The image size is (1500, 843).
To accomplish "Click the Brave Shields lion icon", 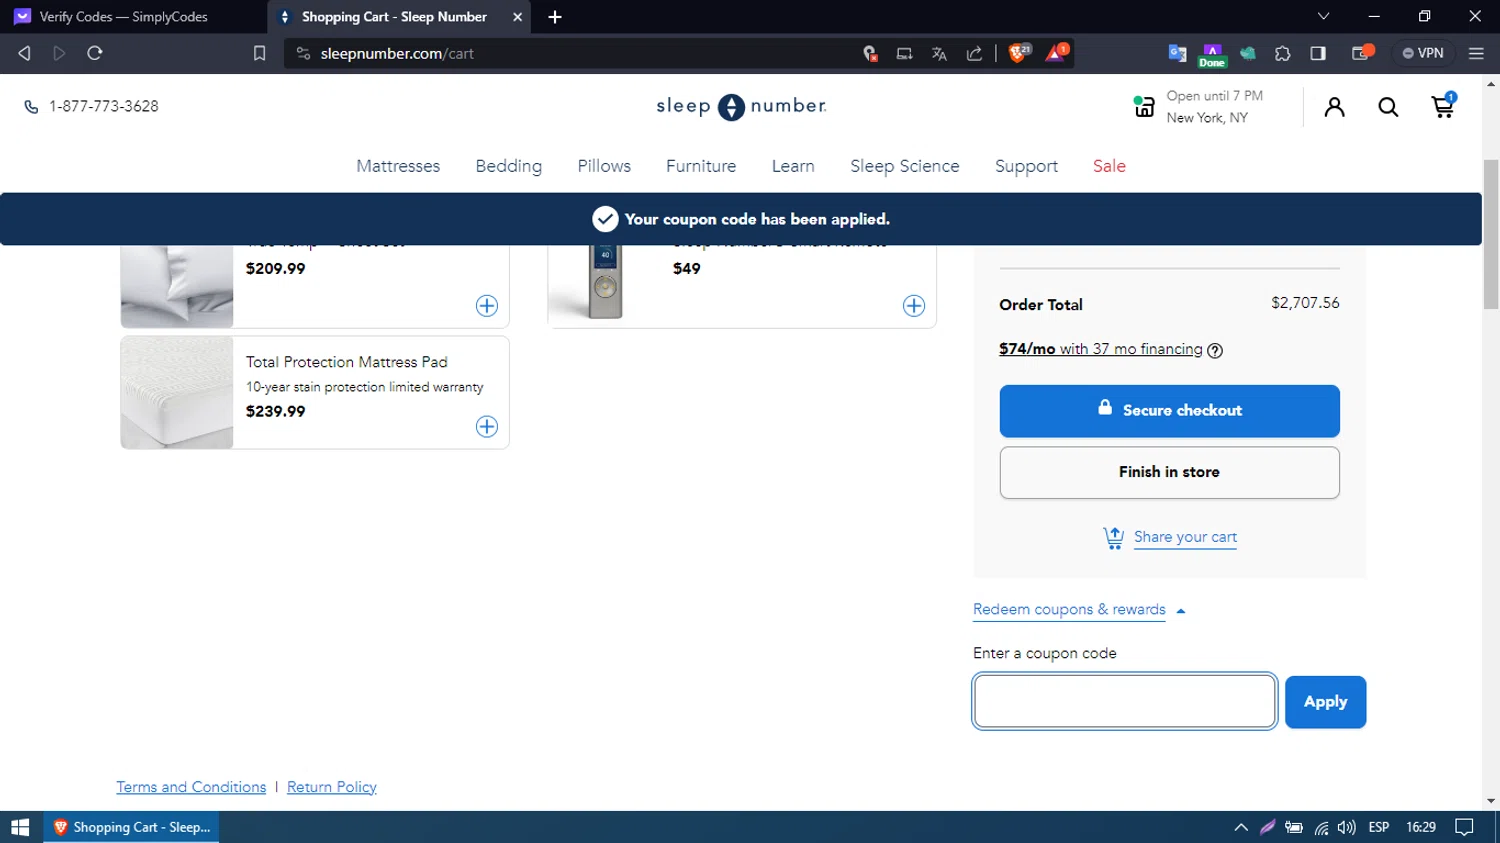I will 1019,53.
